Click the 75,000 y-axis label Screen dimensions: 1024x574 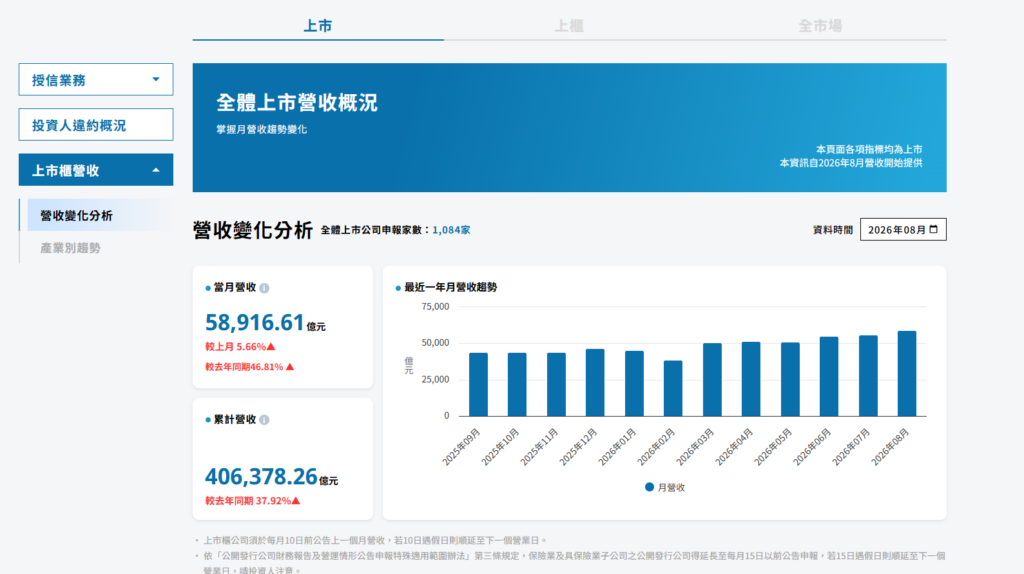pyautogui.click(x=436, y=306)
